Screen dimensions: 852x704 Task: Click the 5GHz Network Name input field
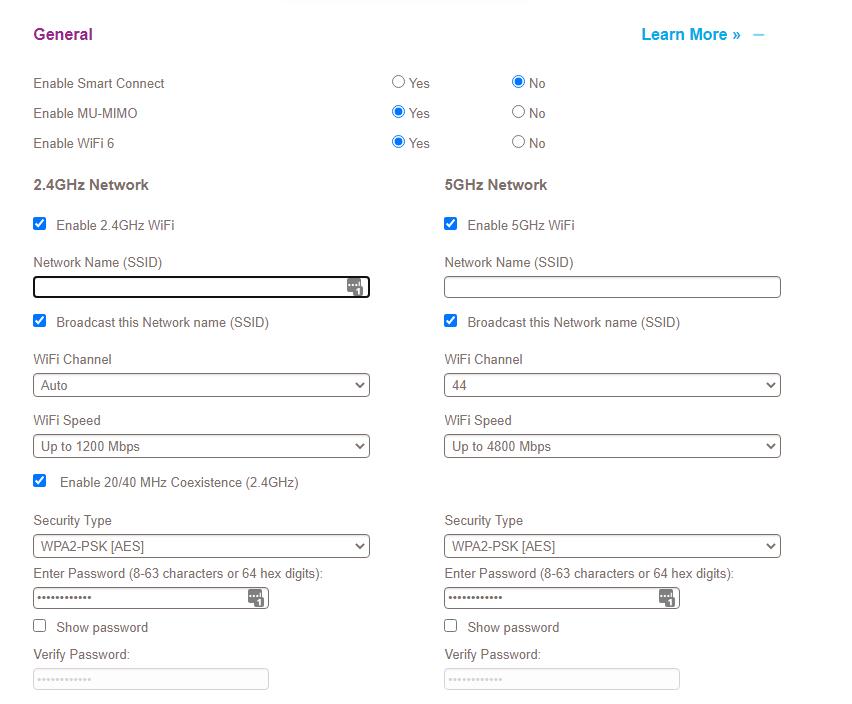click(612, 287)
